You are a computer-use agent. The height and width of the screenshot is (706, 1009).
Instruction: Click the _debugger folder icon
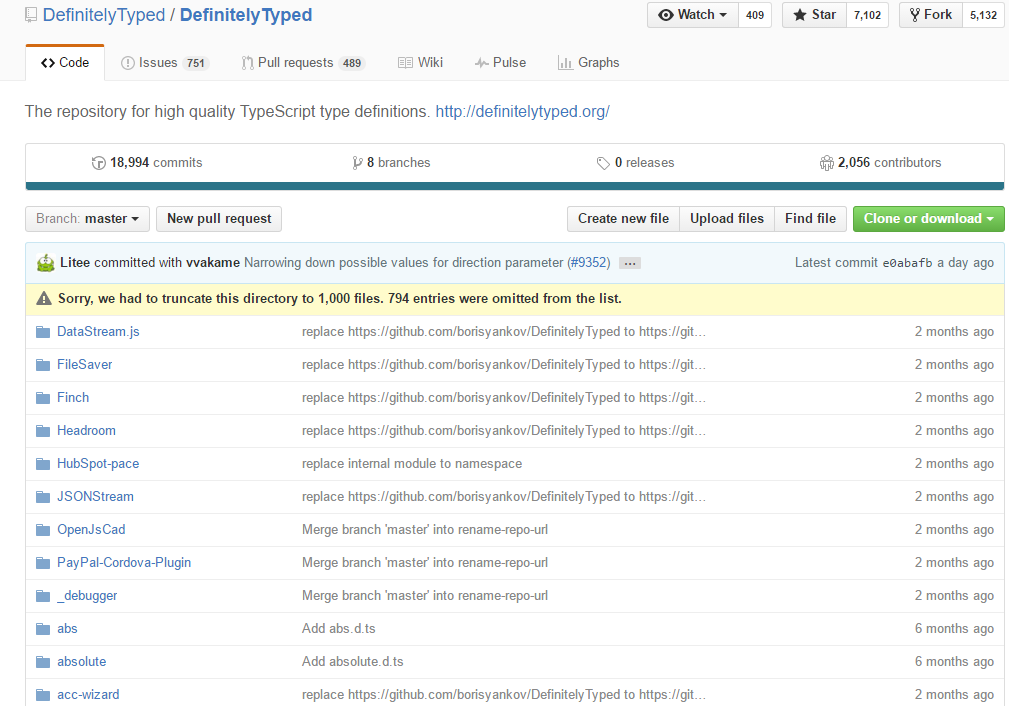tap(43, 596)
